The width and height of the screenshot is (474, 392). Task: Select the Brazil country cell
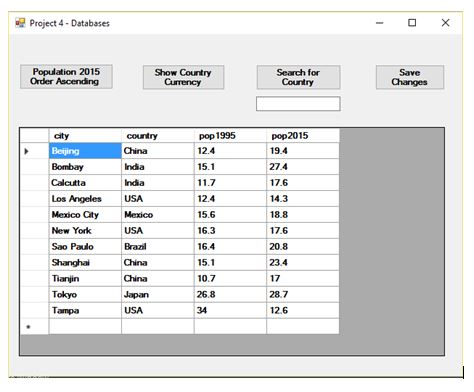coord(158,247)
